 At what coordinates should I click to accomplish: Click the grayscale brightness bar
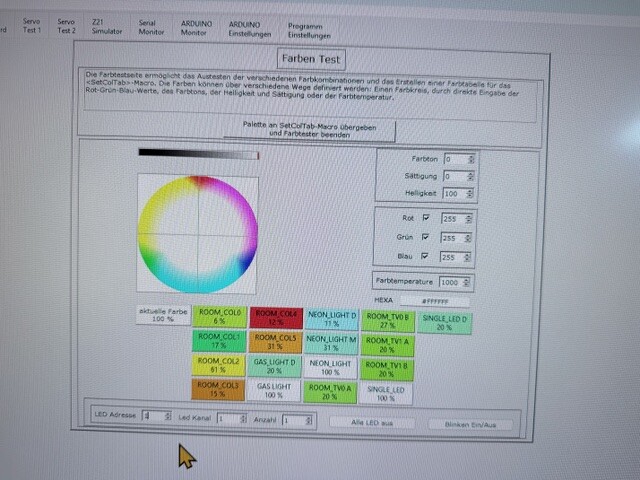tap(198, 153)
